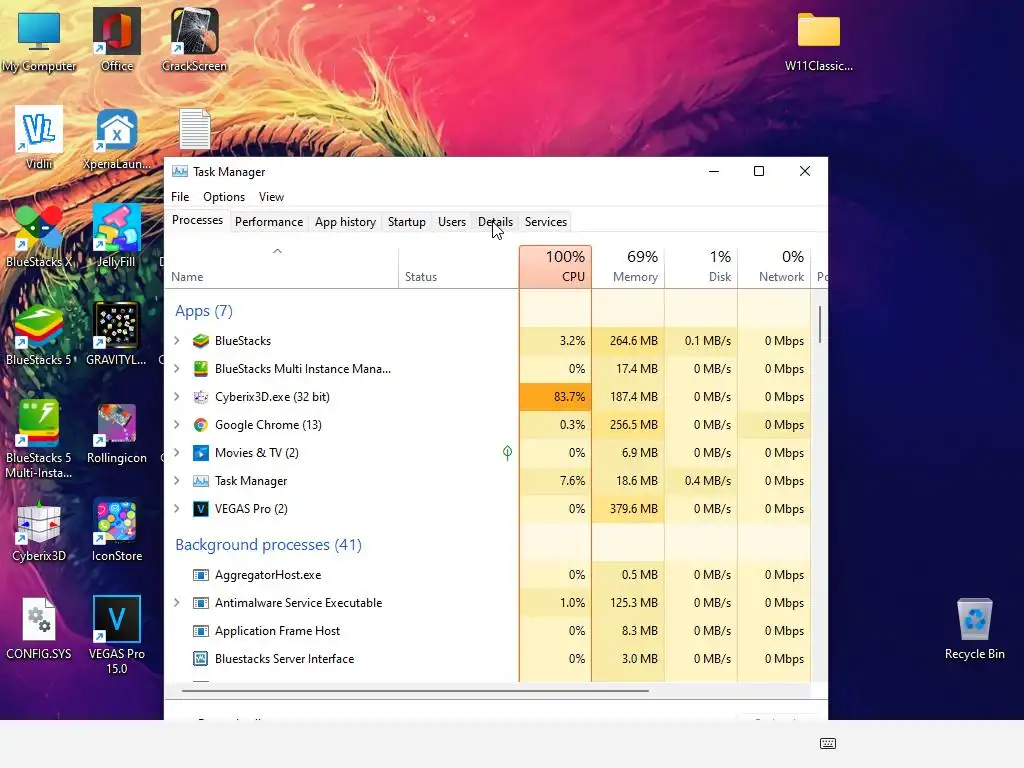Viewport: 1024px width, 768px height.
Task: Sort processes by CPU column
Action: point(556,266)
